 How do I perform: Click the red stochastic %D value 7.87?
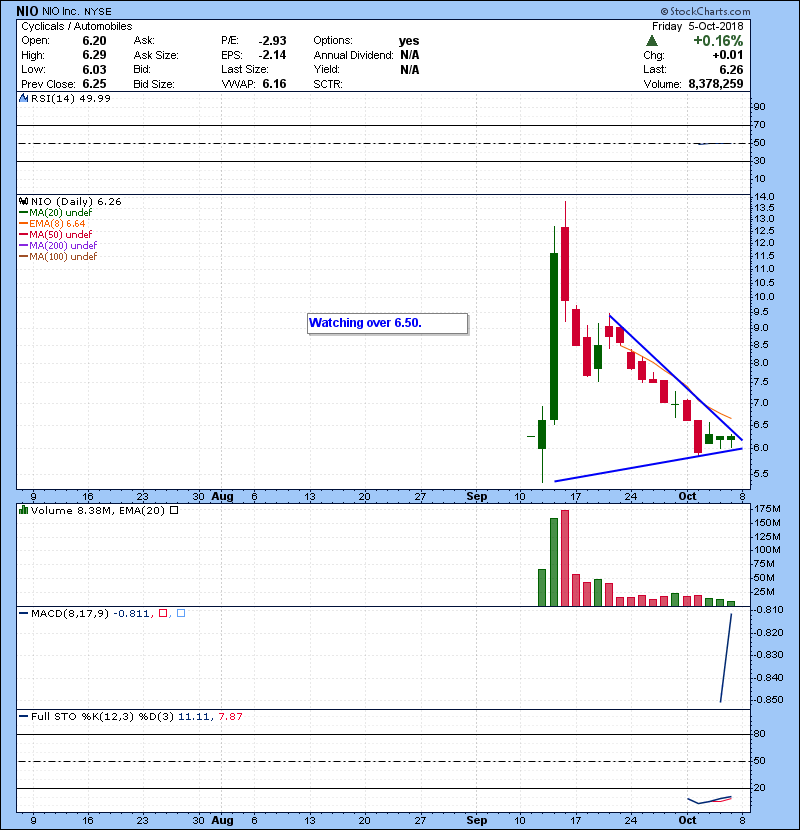point(230,717)
